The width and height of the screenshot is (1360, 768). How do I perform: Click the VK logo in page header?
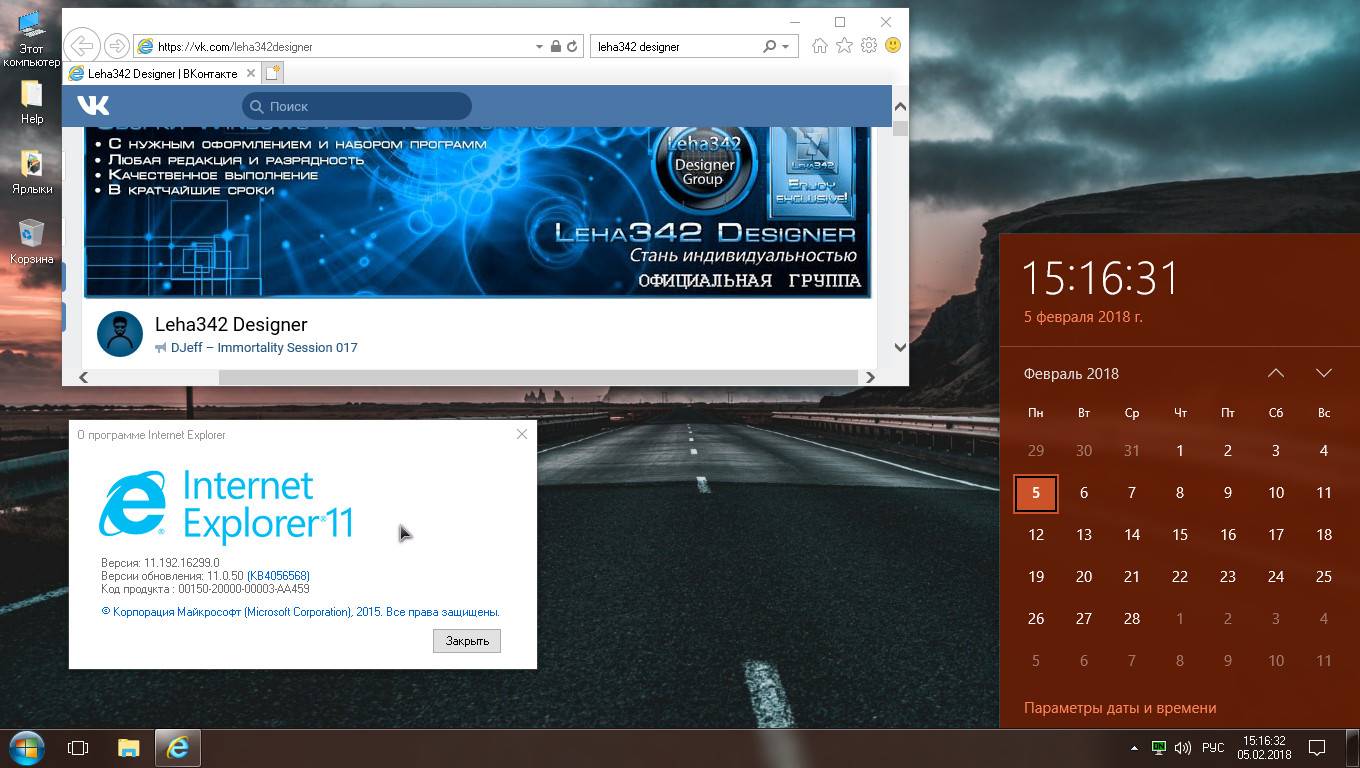point(93,106)
